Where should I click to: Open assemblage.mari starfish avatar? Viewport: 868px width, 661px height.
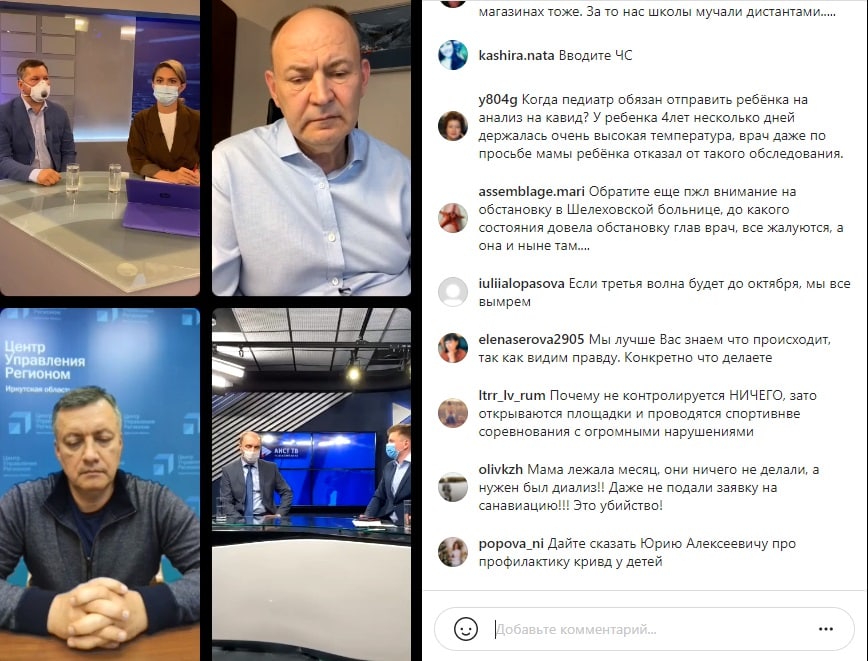click(x=453, y=218)
